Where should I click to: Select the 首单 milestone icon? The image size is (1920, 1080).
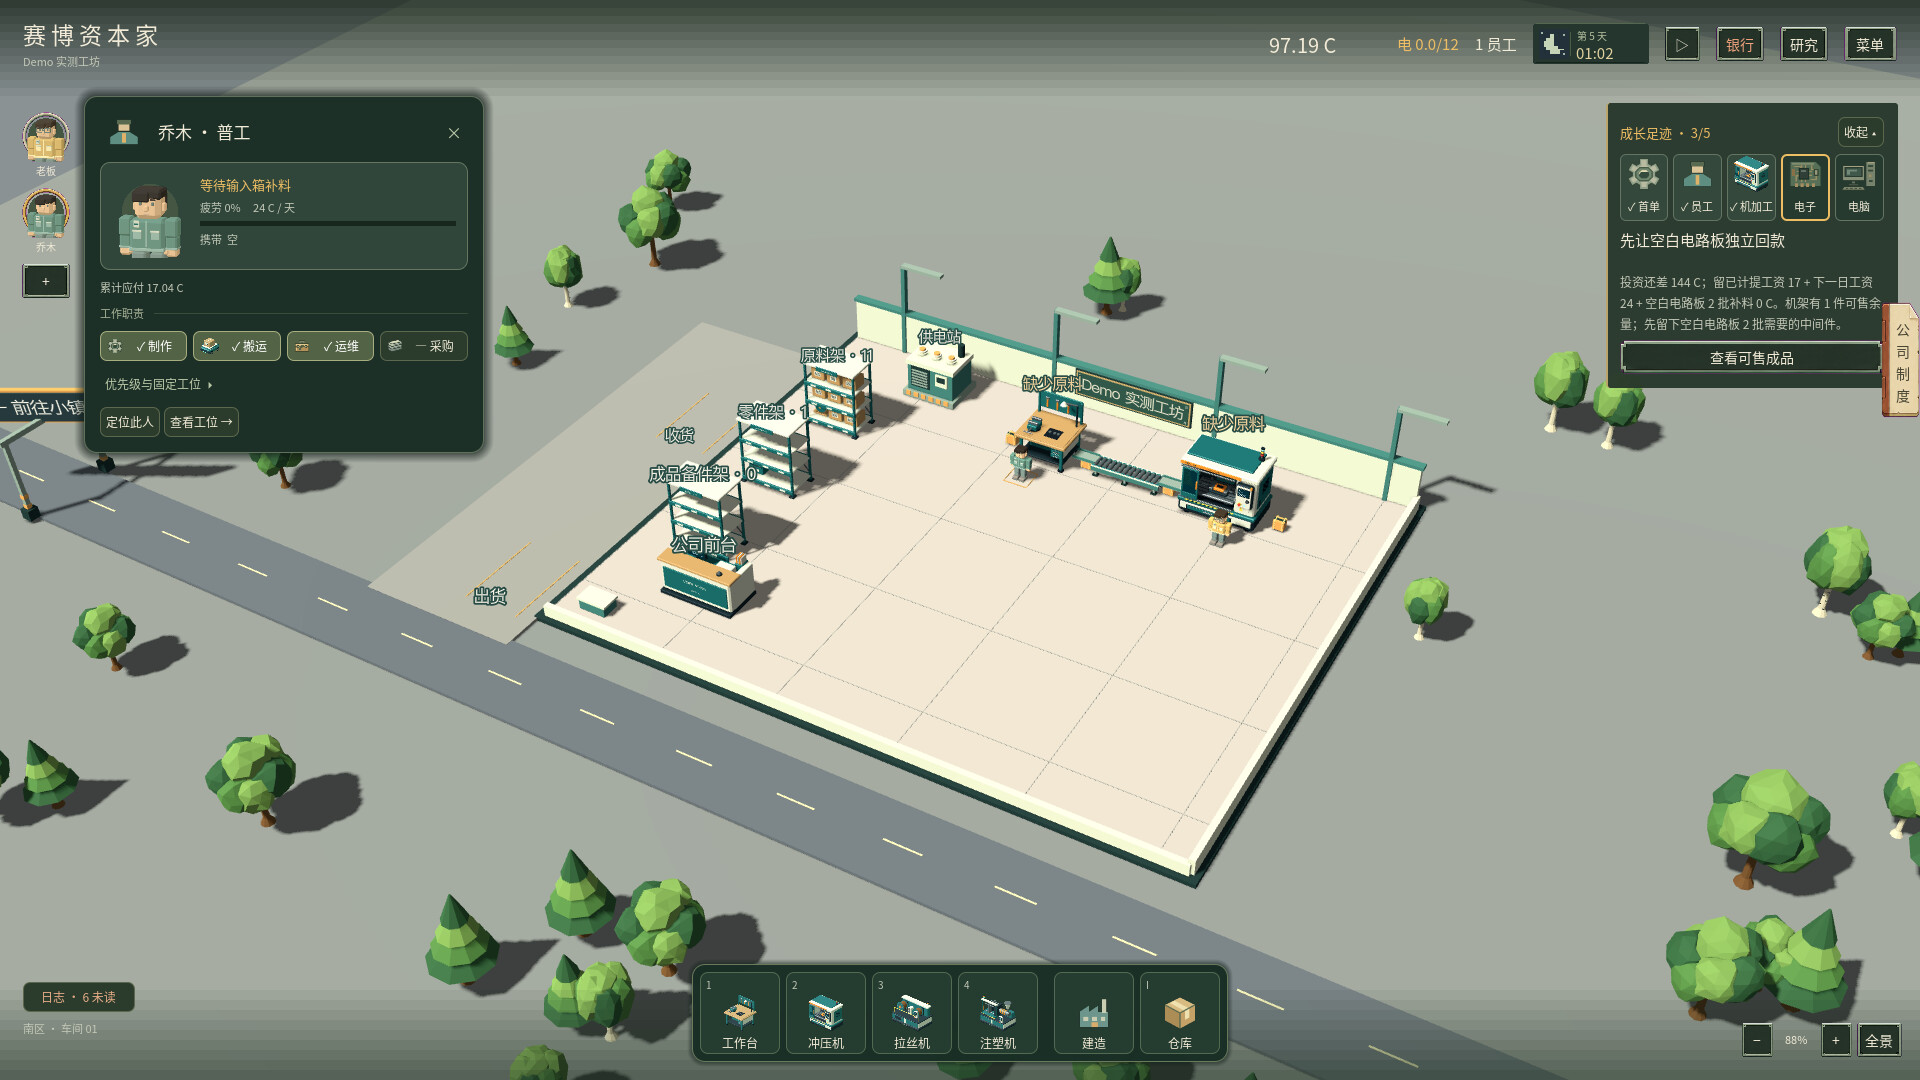click(x=1644, y=187)
